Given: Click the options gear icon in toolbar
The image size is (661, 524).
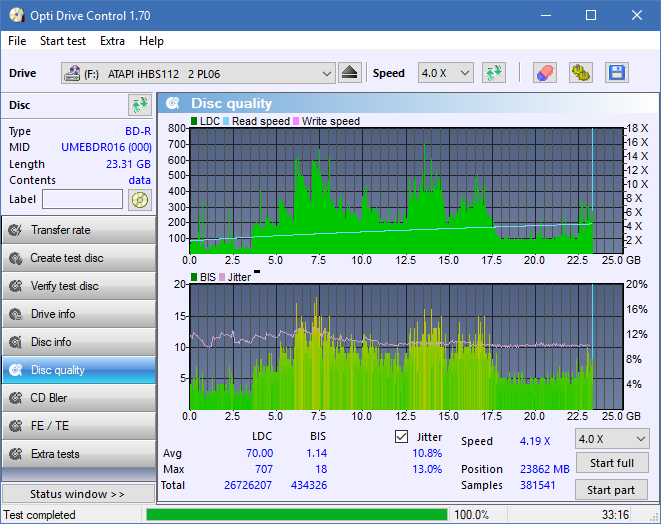Looking at the screenshot, I should [580, 73].
